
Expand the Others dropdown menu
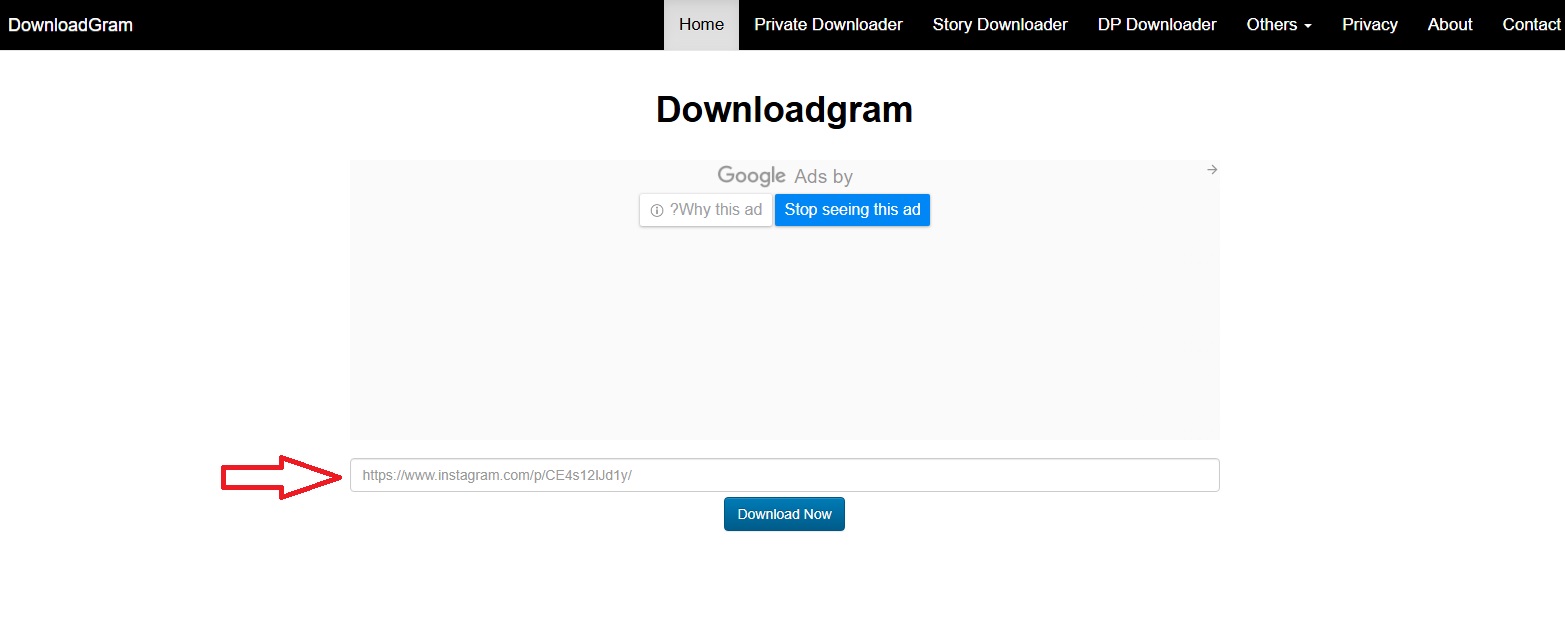point(1279,25)
